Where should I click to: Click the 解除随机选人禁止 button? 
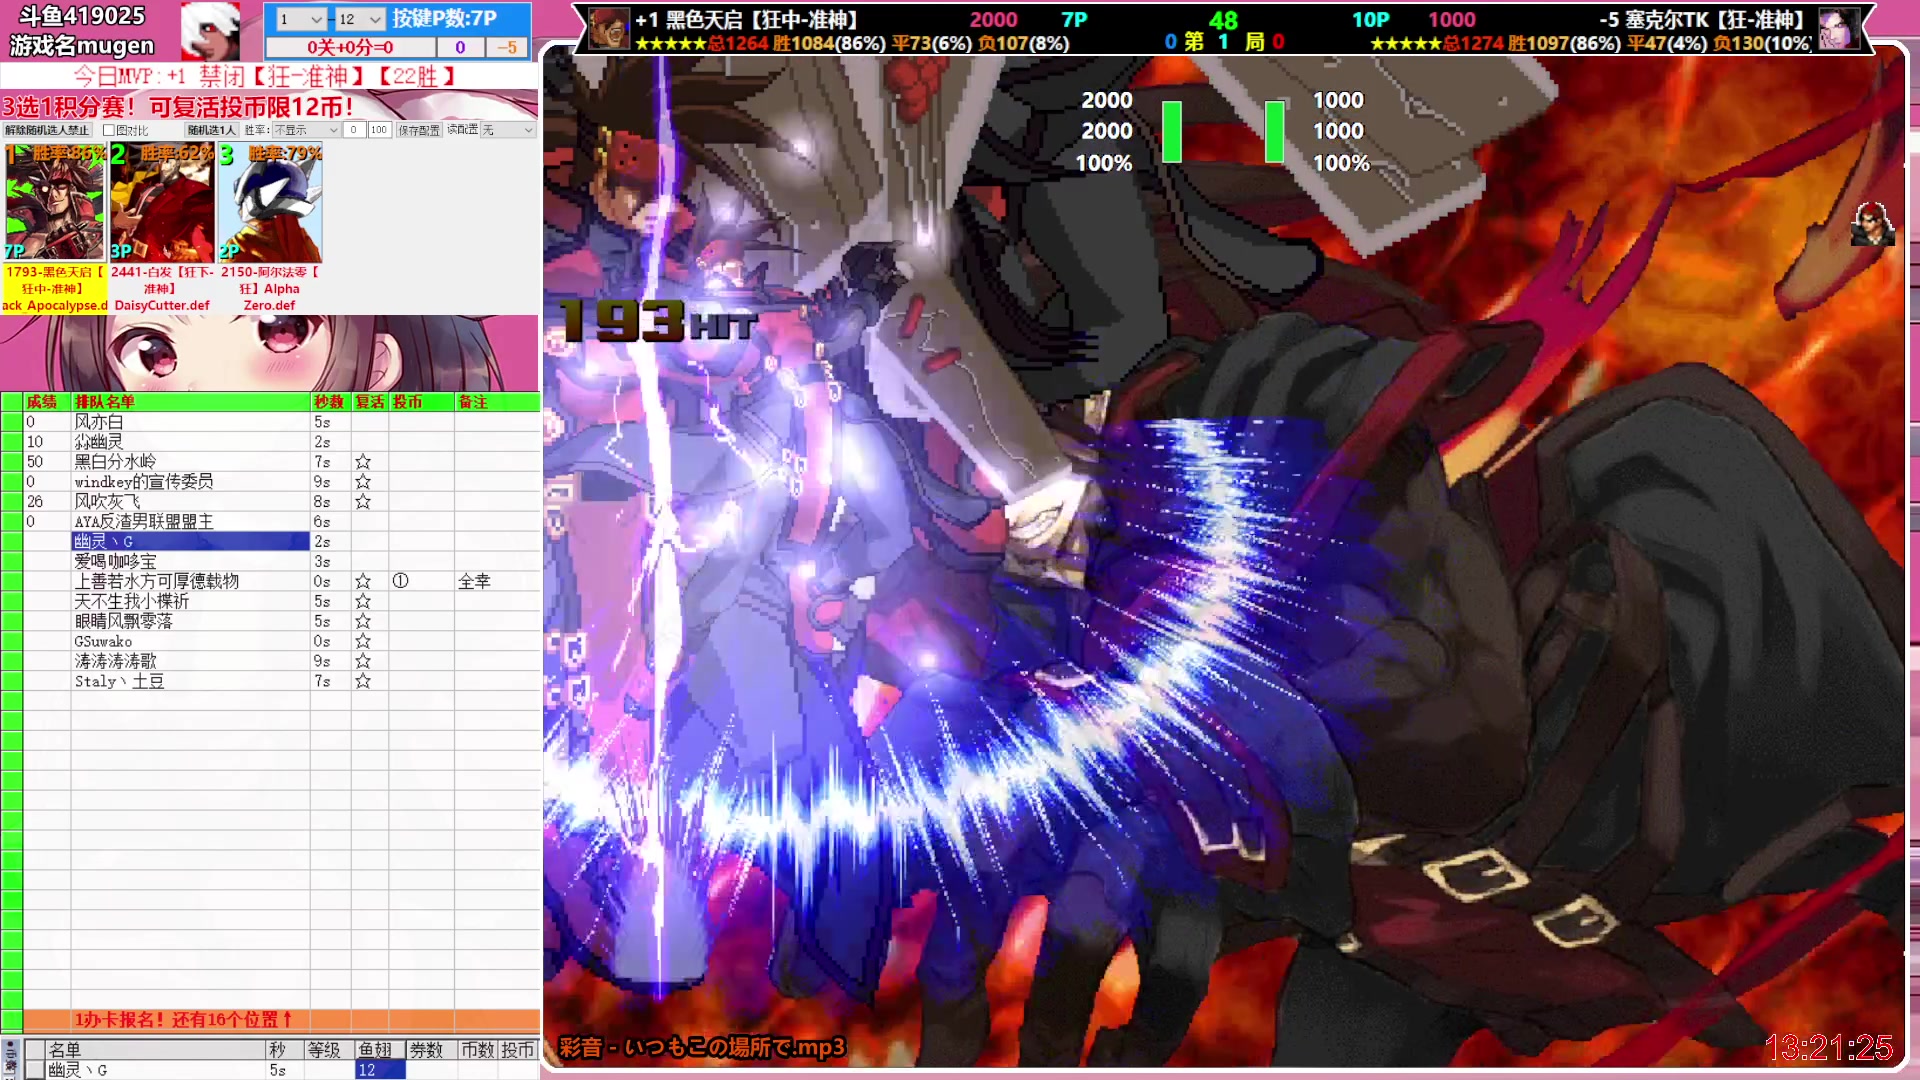47,130
